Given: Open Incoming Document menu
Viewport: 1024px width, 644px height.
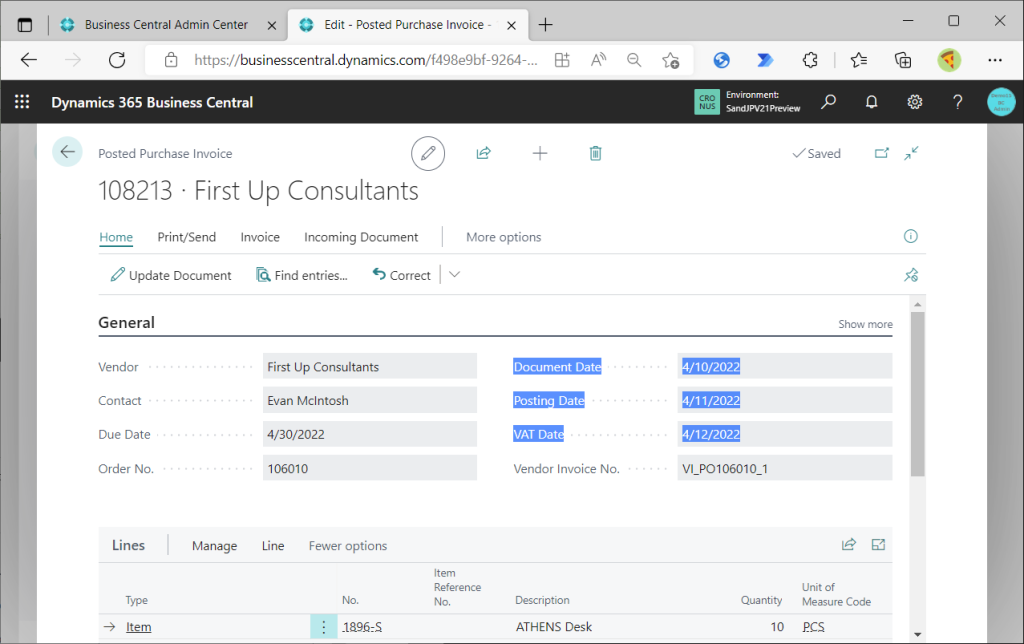Looking at the screenshot, I should 361,237.
